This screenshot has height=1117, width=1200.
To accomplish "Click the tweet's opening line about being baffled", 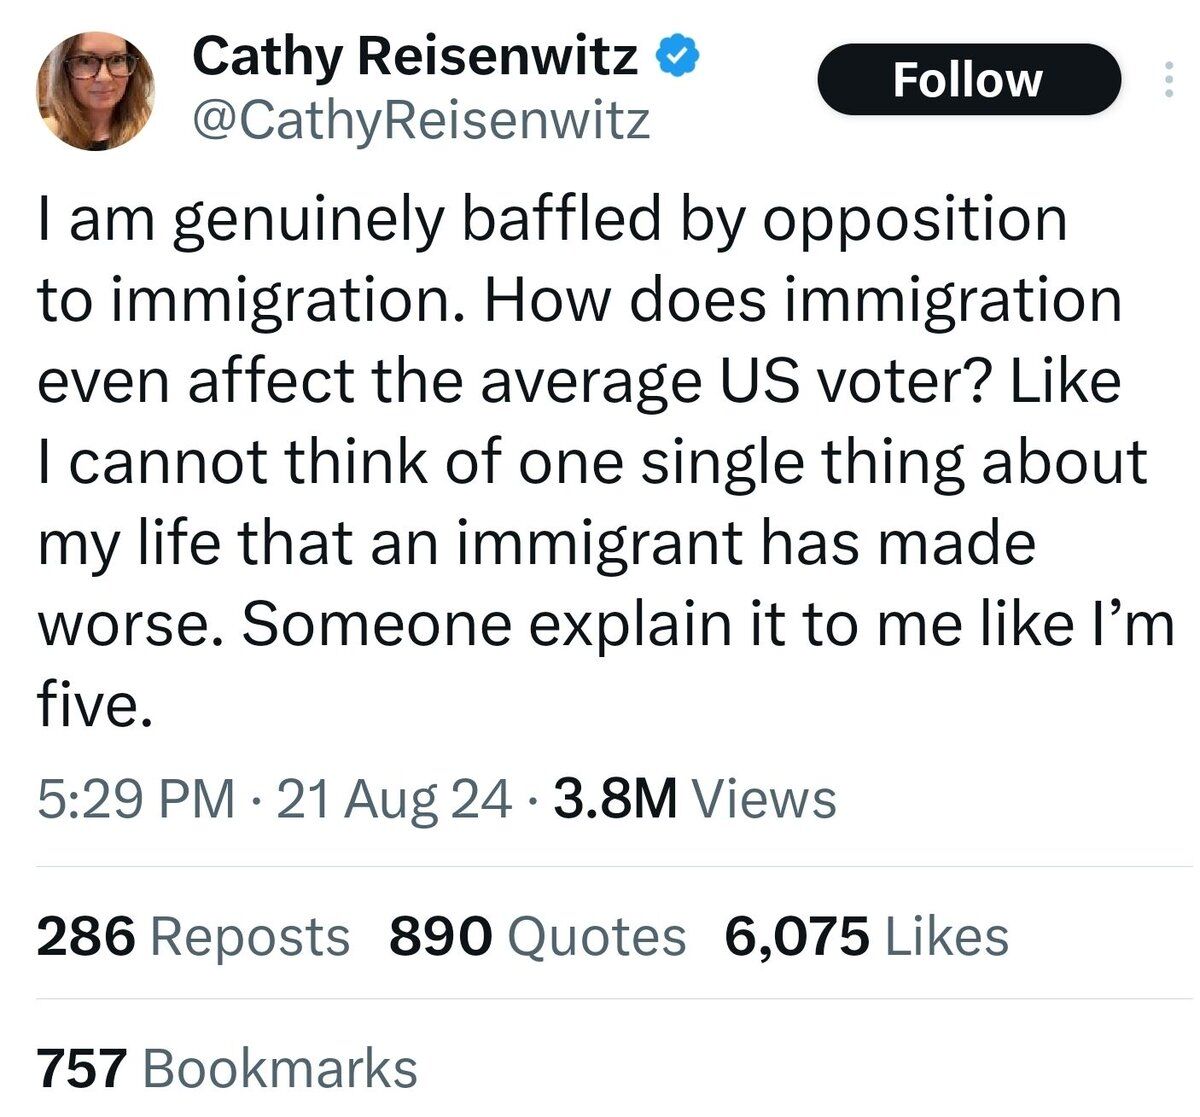I will click(x=552, y=219).
